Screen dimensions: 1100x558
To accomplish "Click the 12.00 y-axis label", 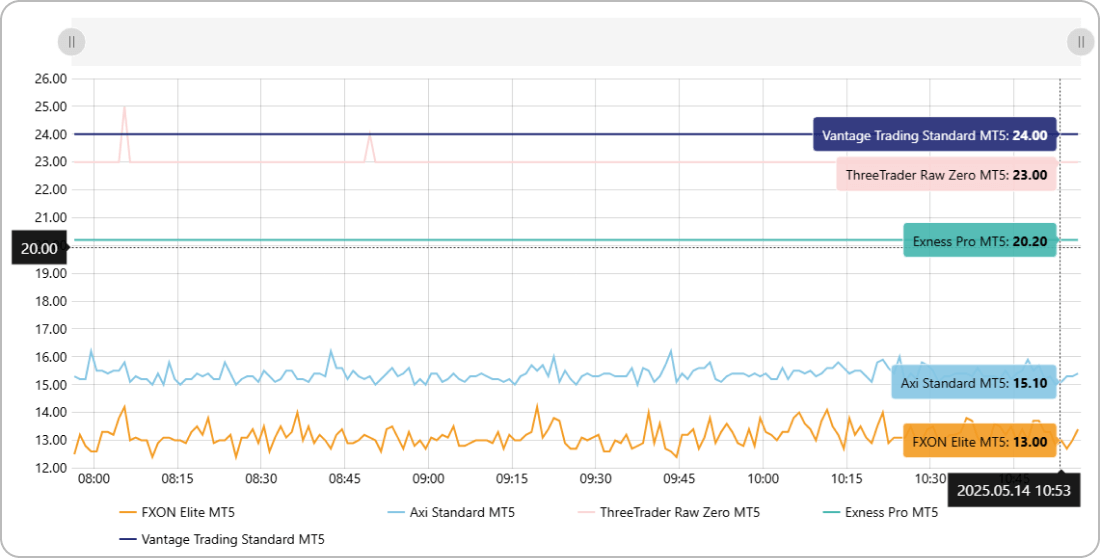I will (51, 467).
